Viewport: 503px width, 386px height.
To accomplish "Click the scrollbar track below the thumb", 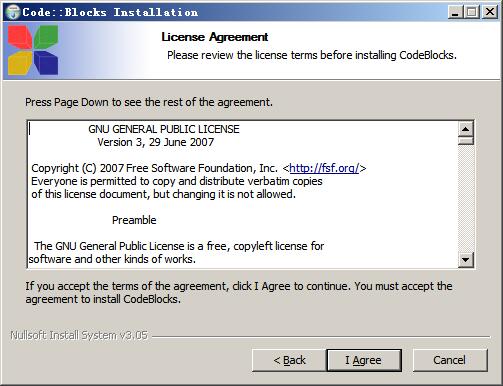I will 466,198.
